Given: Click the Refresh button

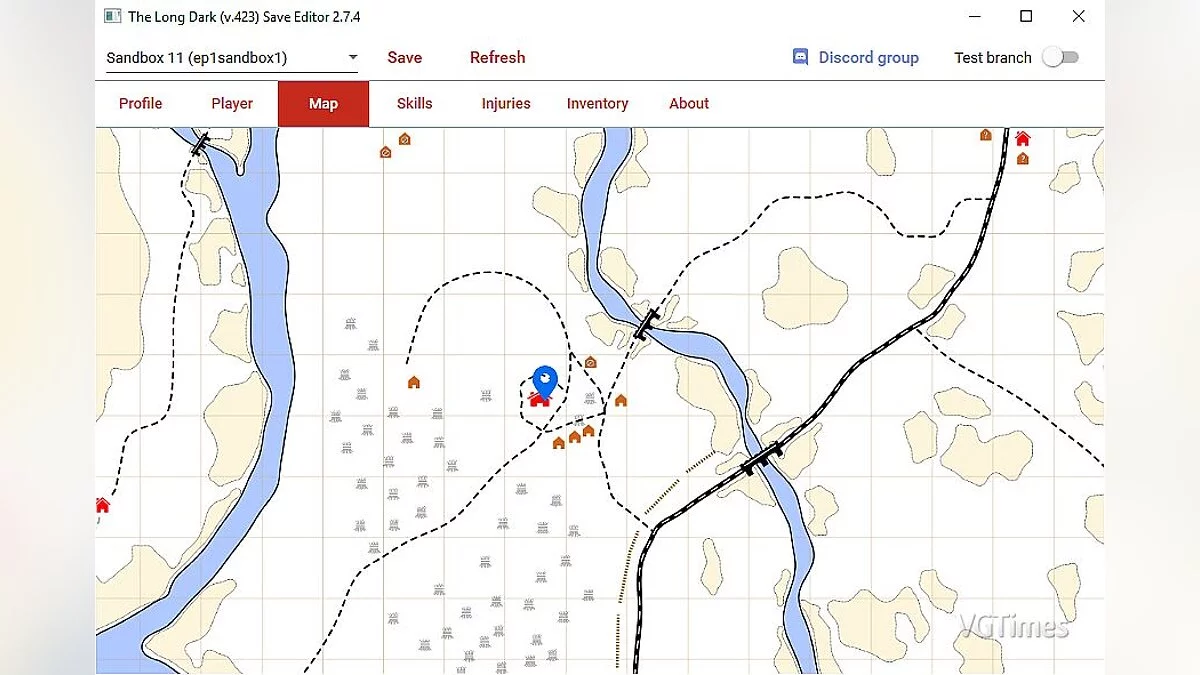Looking at the screenshot, I should 497,57.
